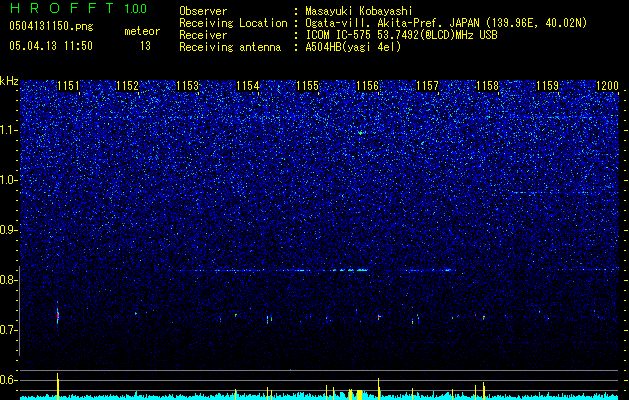Click the 1154 time marker
Screen dimensions: 629x400
248,86
